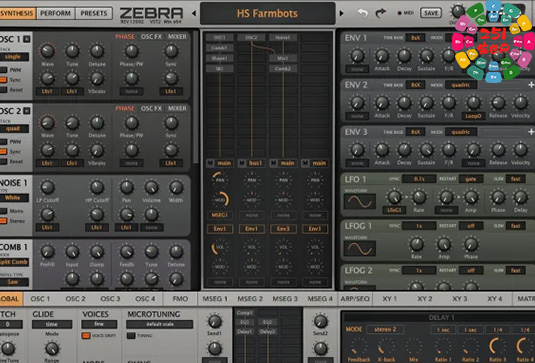Open OSC 2 stack mode quad dropdown
Image resolution: width=535 pixels, height=363 pixels.
tap(14, 129)
